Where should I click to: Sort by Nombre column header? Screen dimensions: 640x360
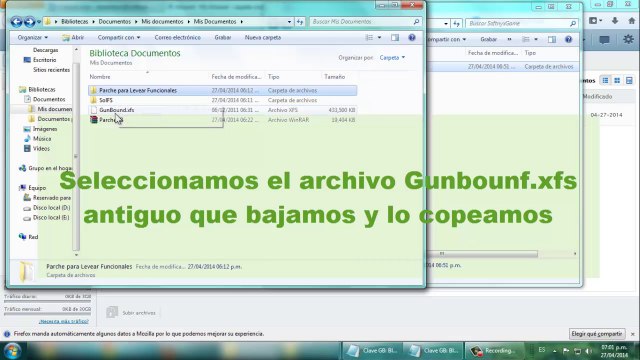point(100,77)
